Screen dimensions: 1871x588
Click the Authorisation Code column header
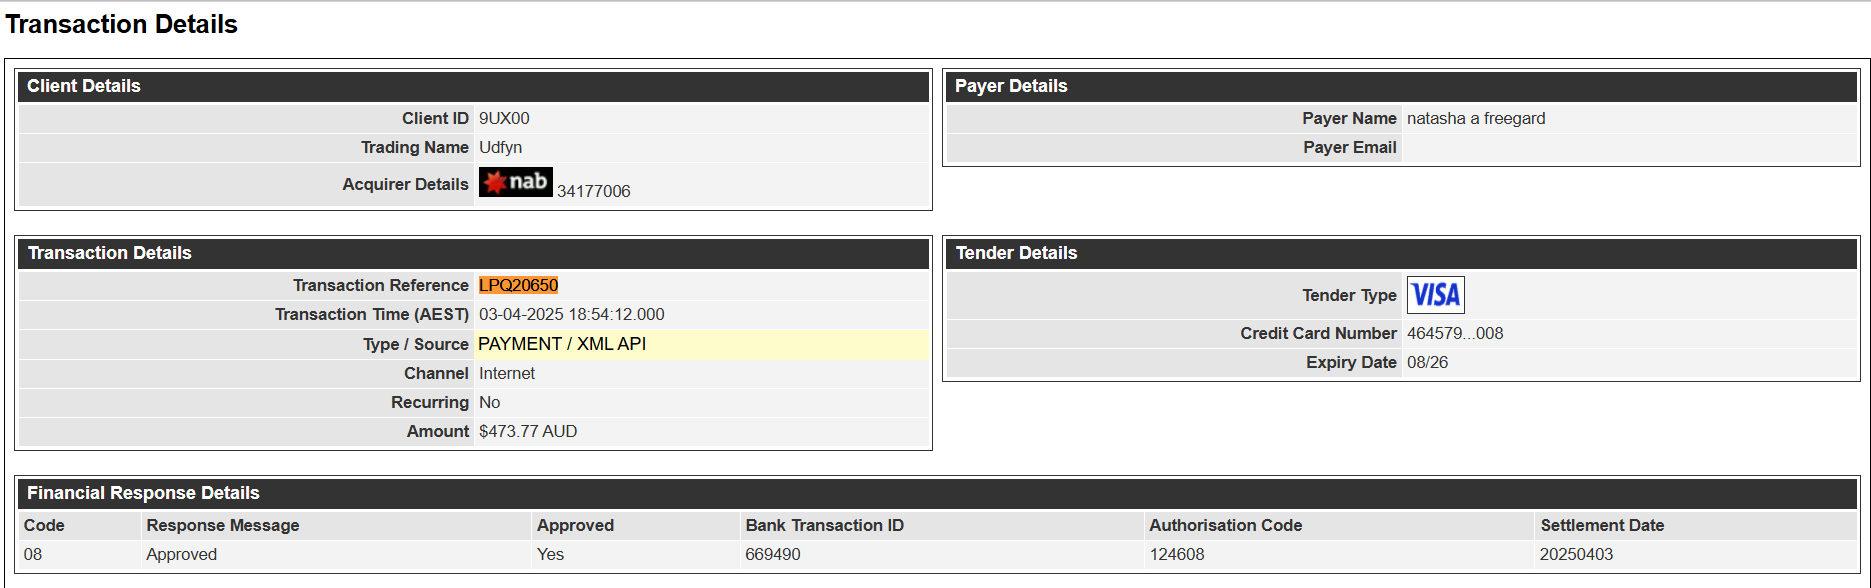click(1225, 525)
